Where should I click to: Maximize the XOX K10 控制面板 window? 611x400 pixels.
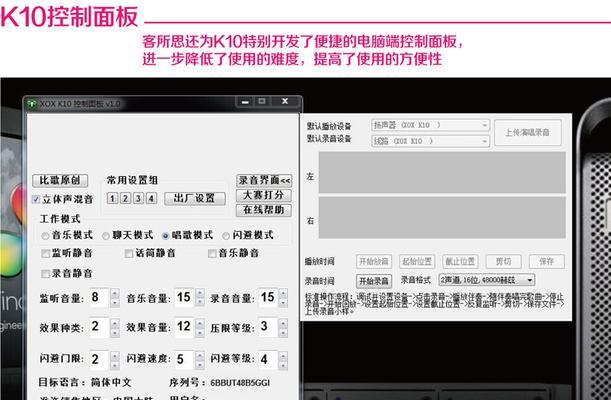(262, 102)
